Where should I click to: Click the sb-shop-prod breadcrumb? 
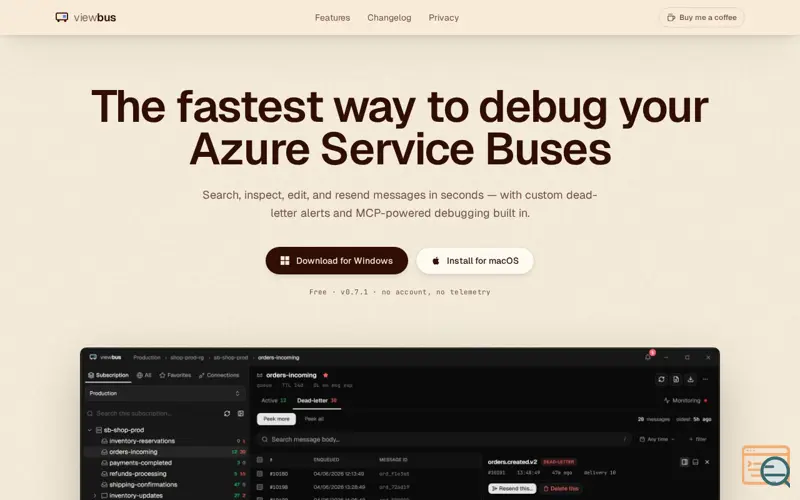(231, 358)
